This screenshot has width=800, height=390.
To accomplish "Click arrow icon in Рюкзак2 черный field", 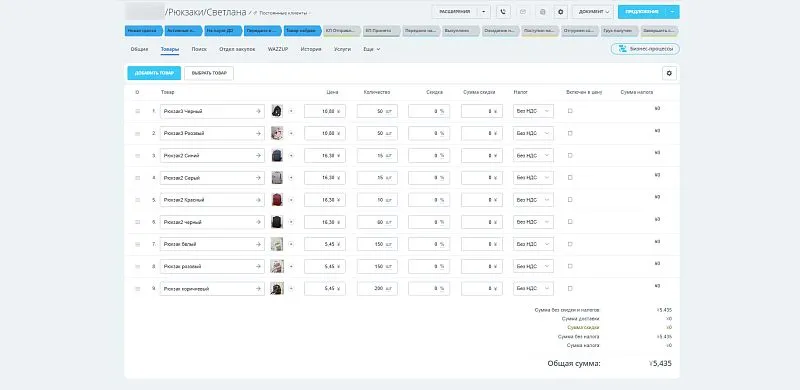I will (x=258, y=222).
